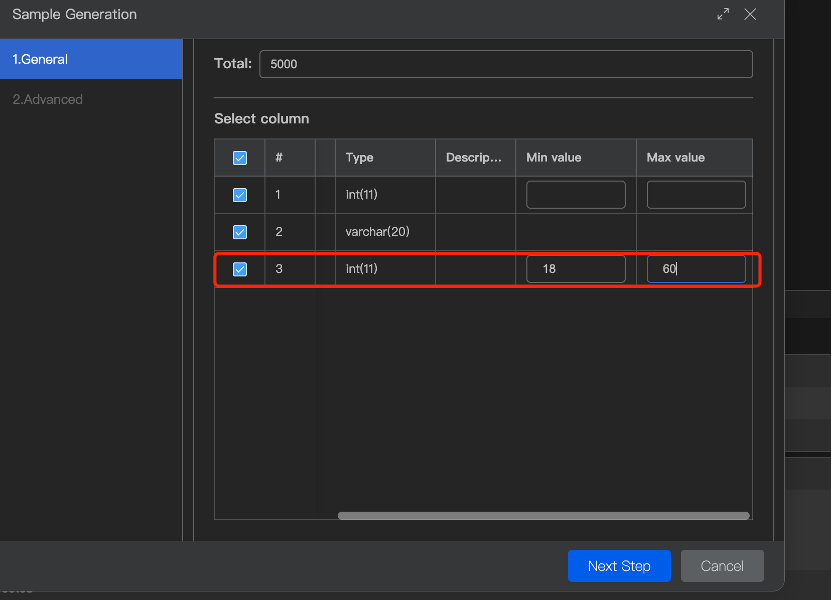Close the Sample Generation dialog
The image size is (832, 600).
tap(750, 14)
